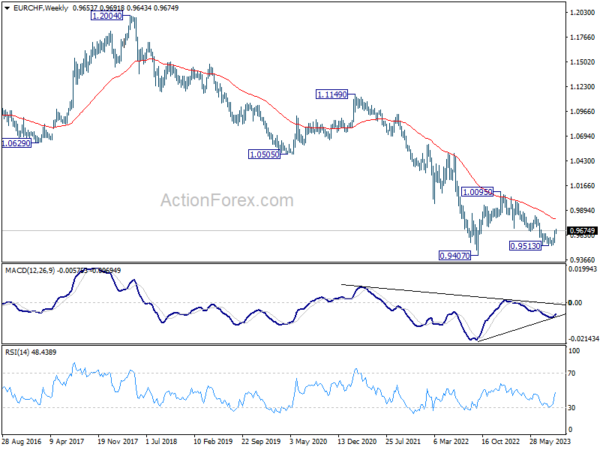Select the 1.04300 price axis value
This screenshot has width=600, height=450.
pos(582,161)
